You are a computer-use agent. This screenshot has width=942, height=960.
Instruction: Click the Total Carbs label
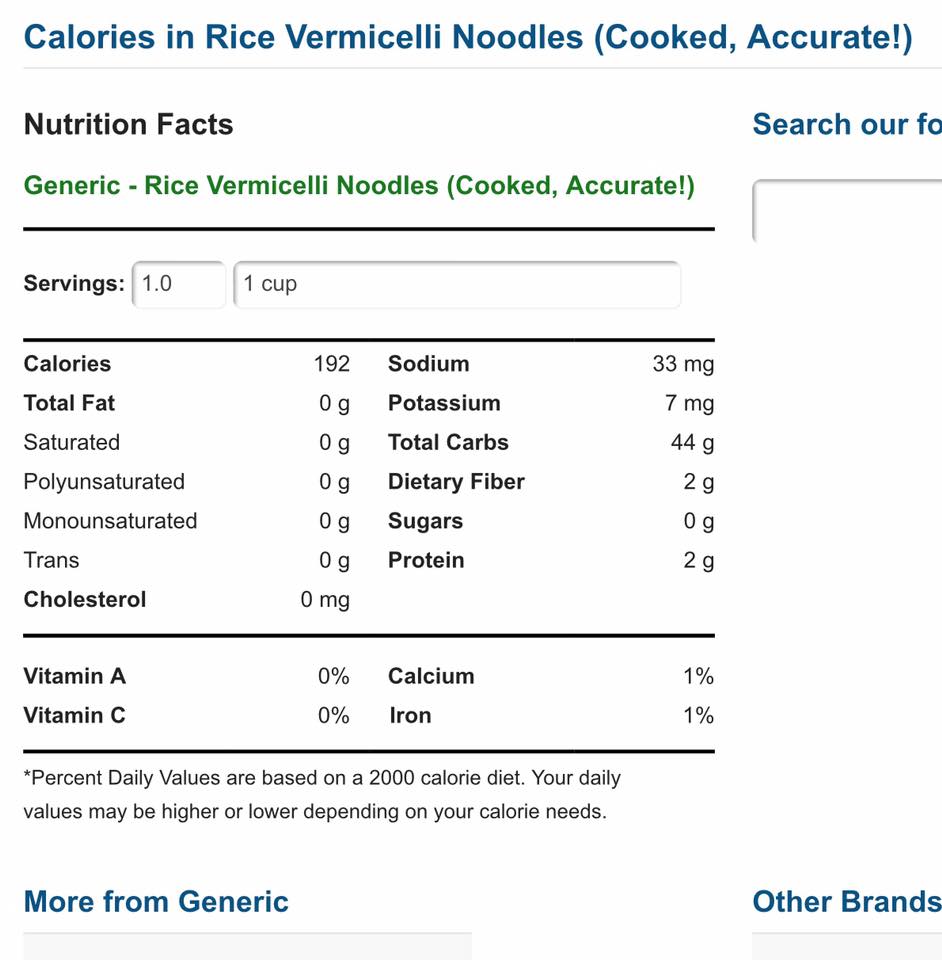[448, 442]
